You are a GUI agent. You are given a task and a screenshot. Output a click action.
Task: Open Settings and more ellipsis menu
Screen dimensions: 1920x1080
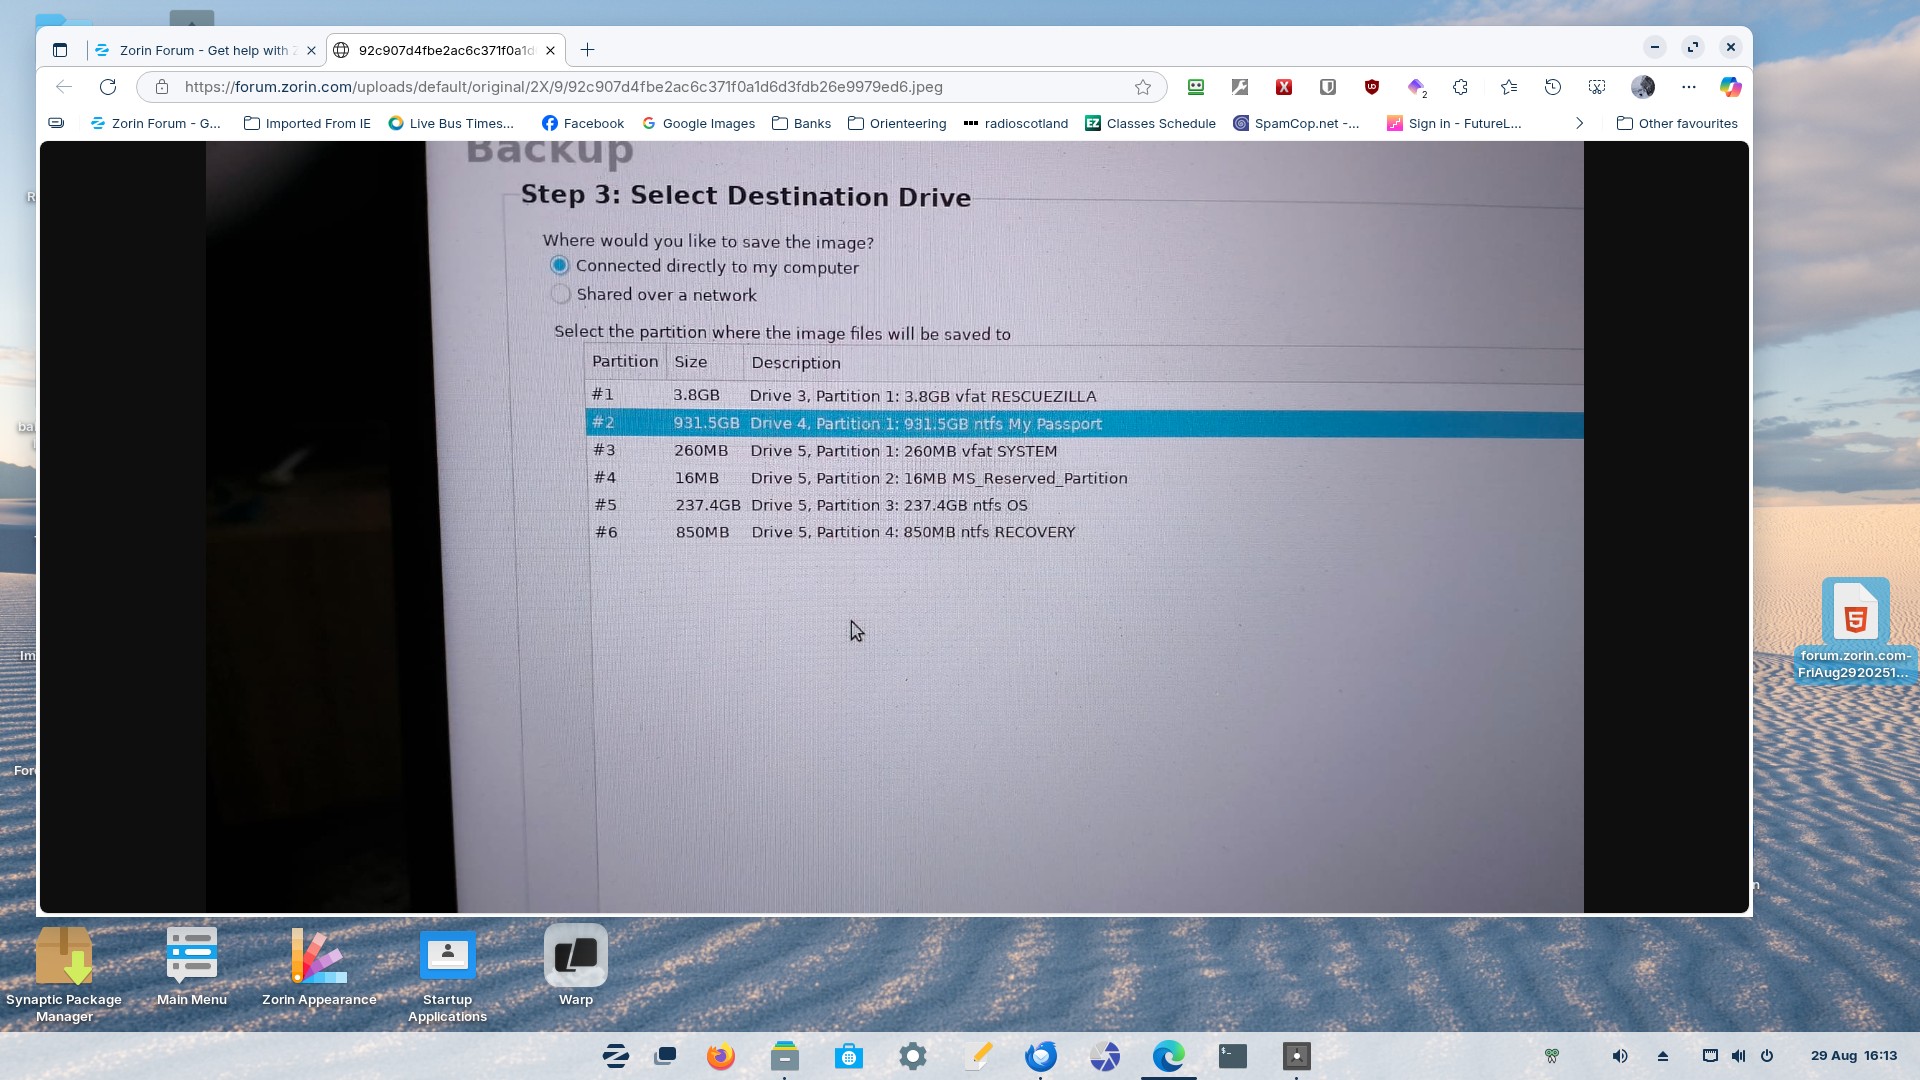(x=1689, y=87)
